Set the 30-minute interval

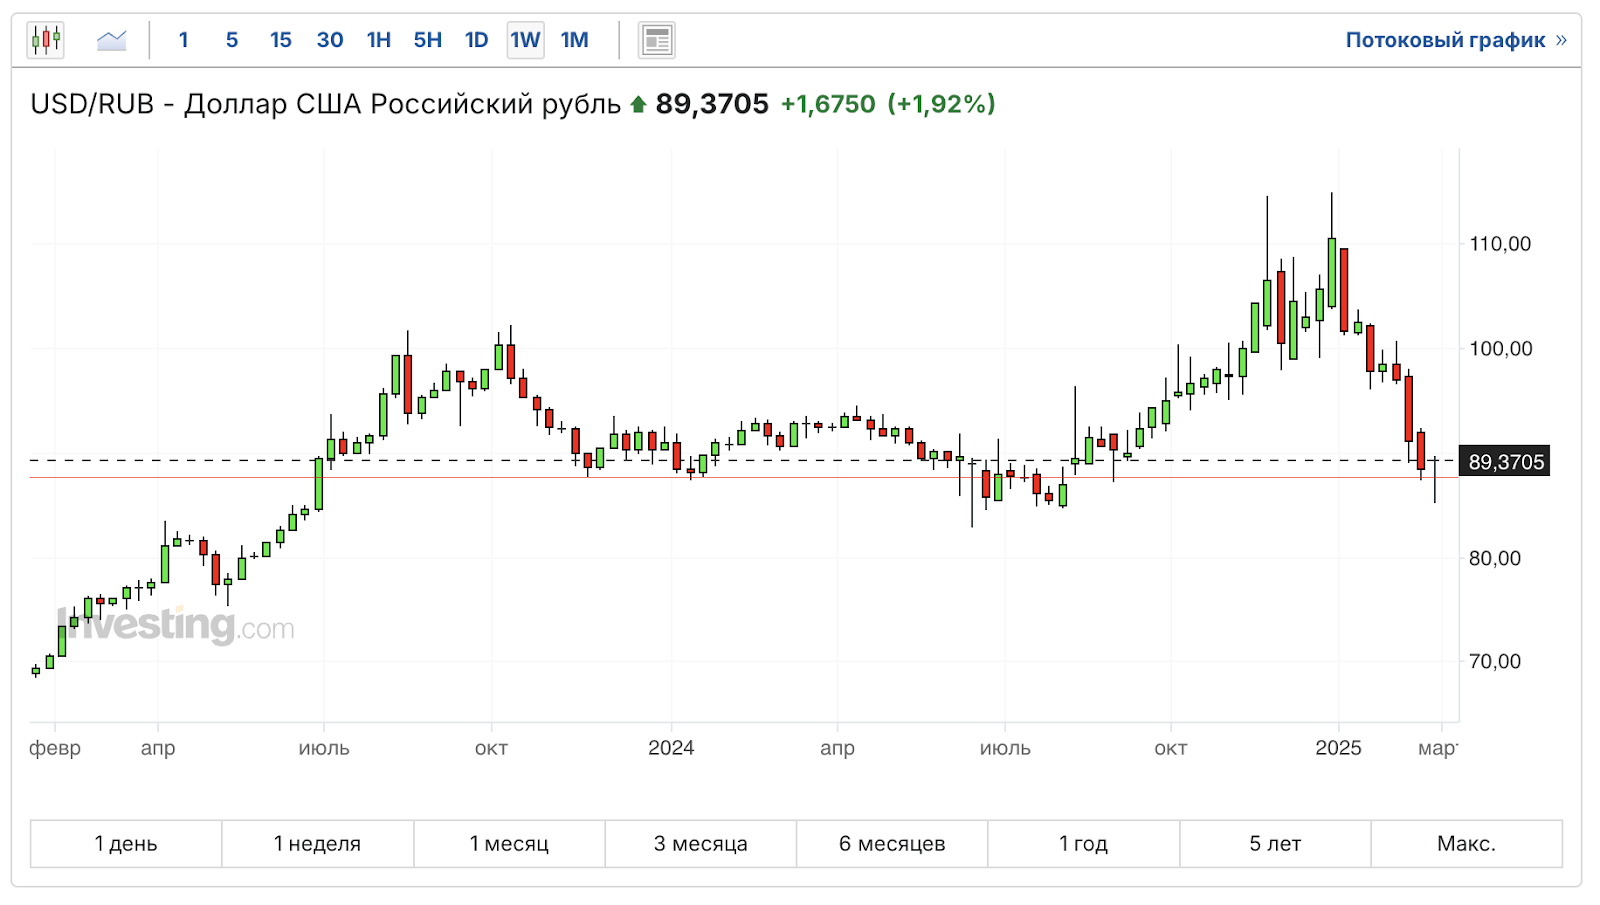tap(330, 40)
